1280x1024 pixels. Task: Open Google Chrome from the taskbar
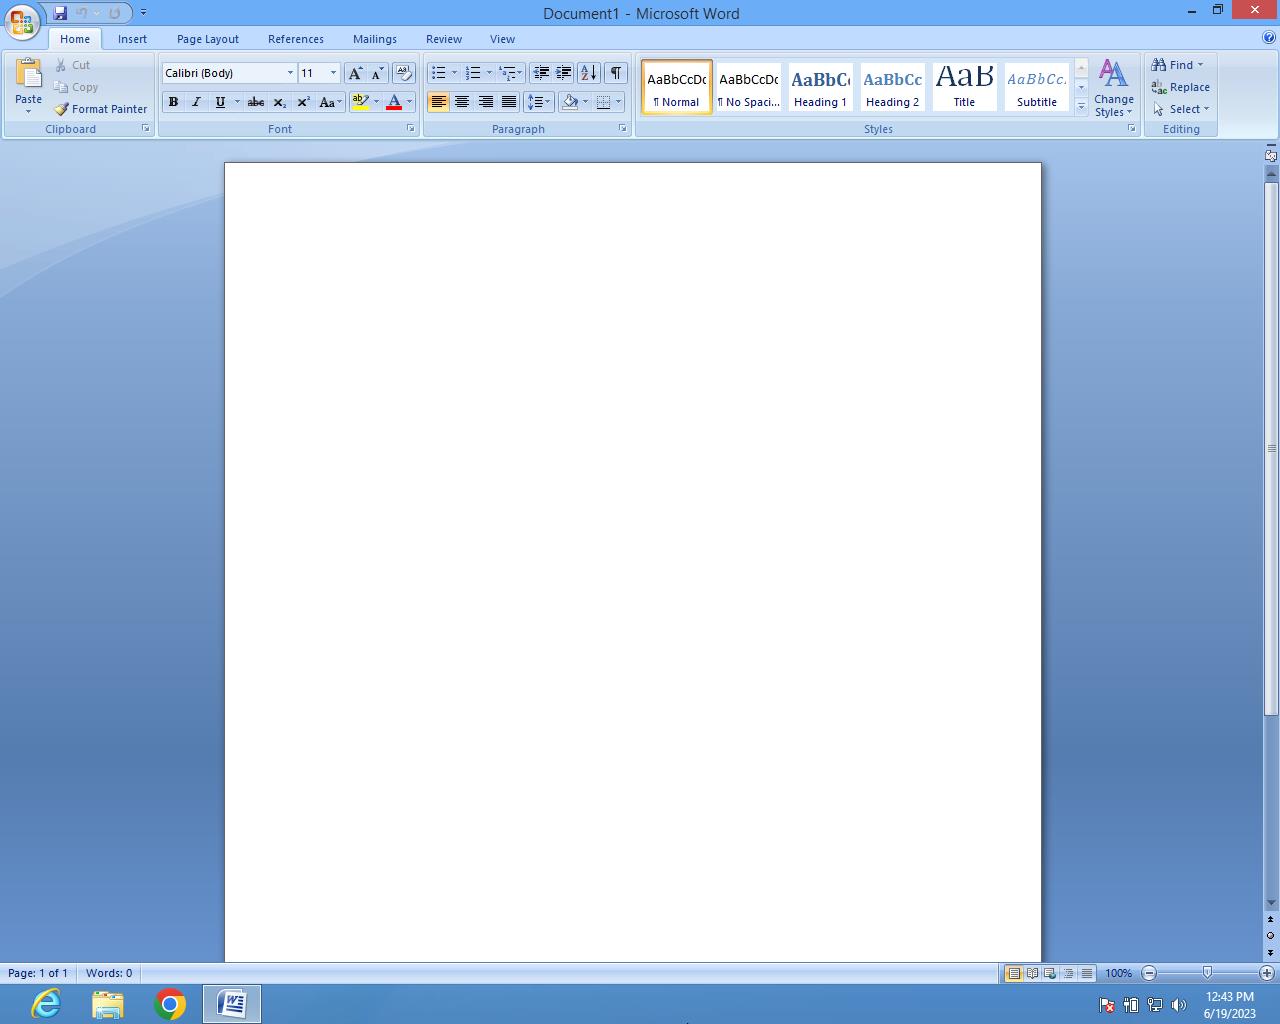point(170,1003)
